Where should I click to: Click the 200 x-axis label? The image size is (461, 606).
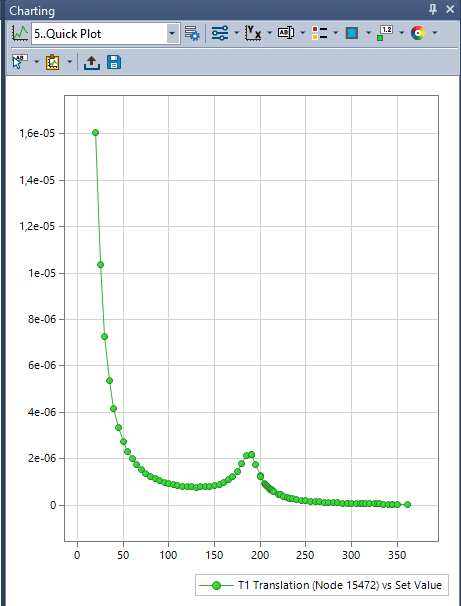click(x=260, y=555)
